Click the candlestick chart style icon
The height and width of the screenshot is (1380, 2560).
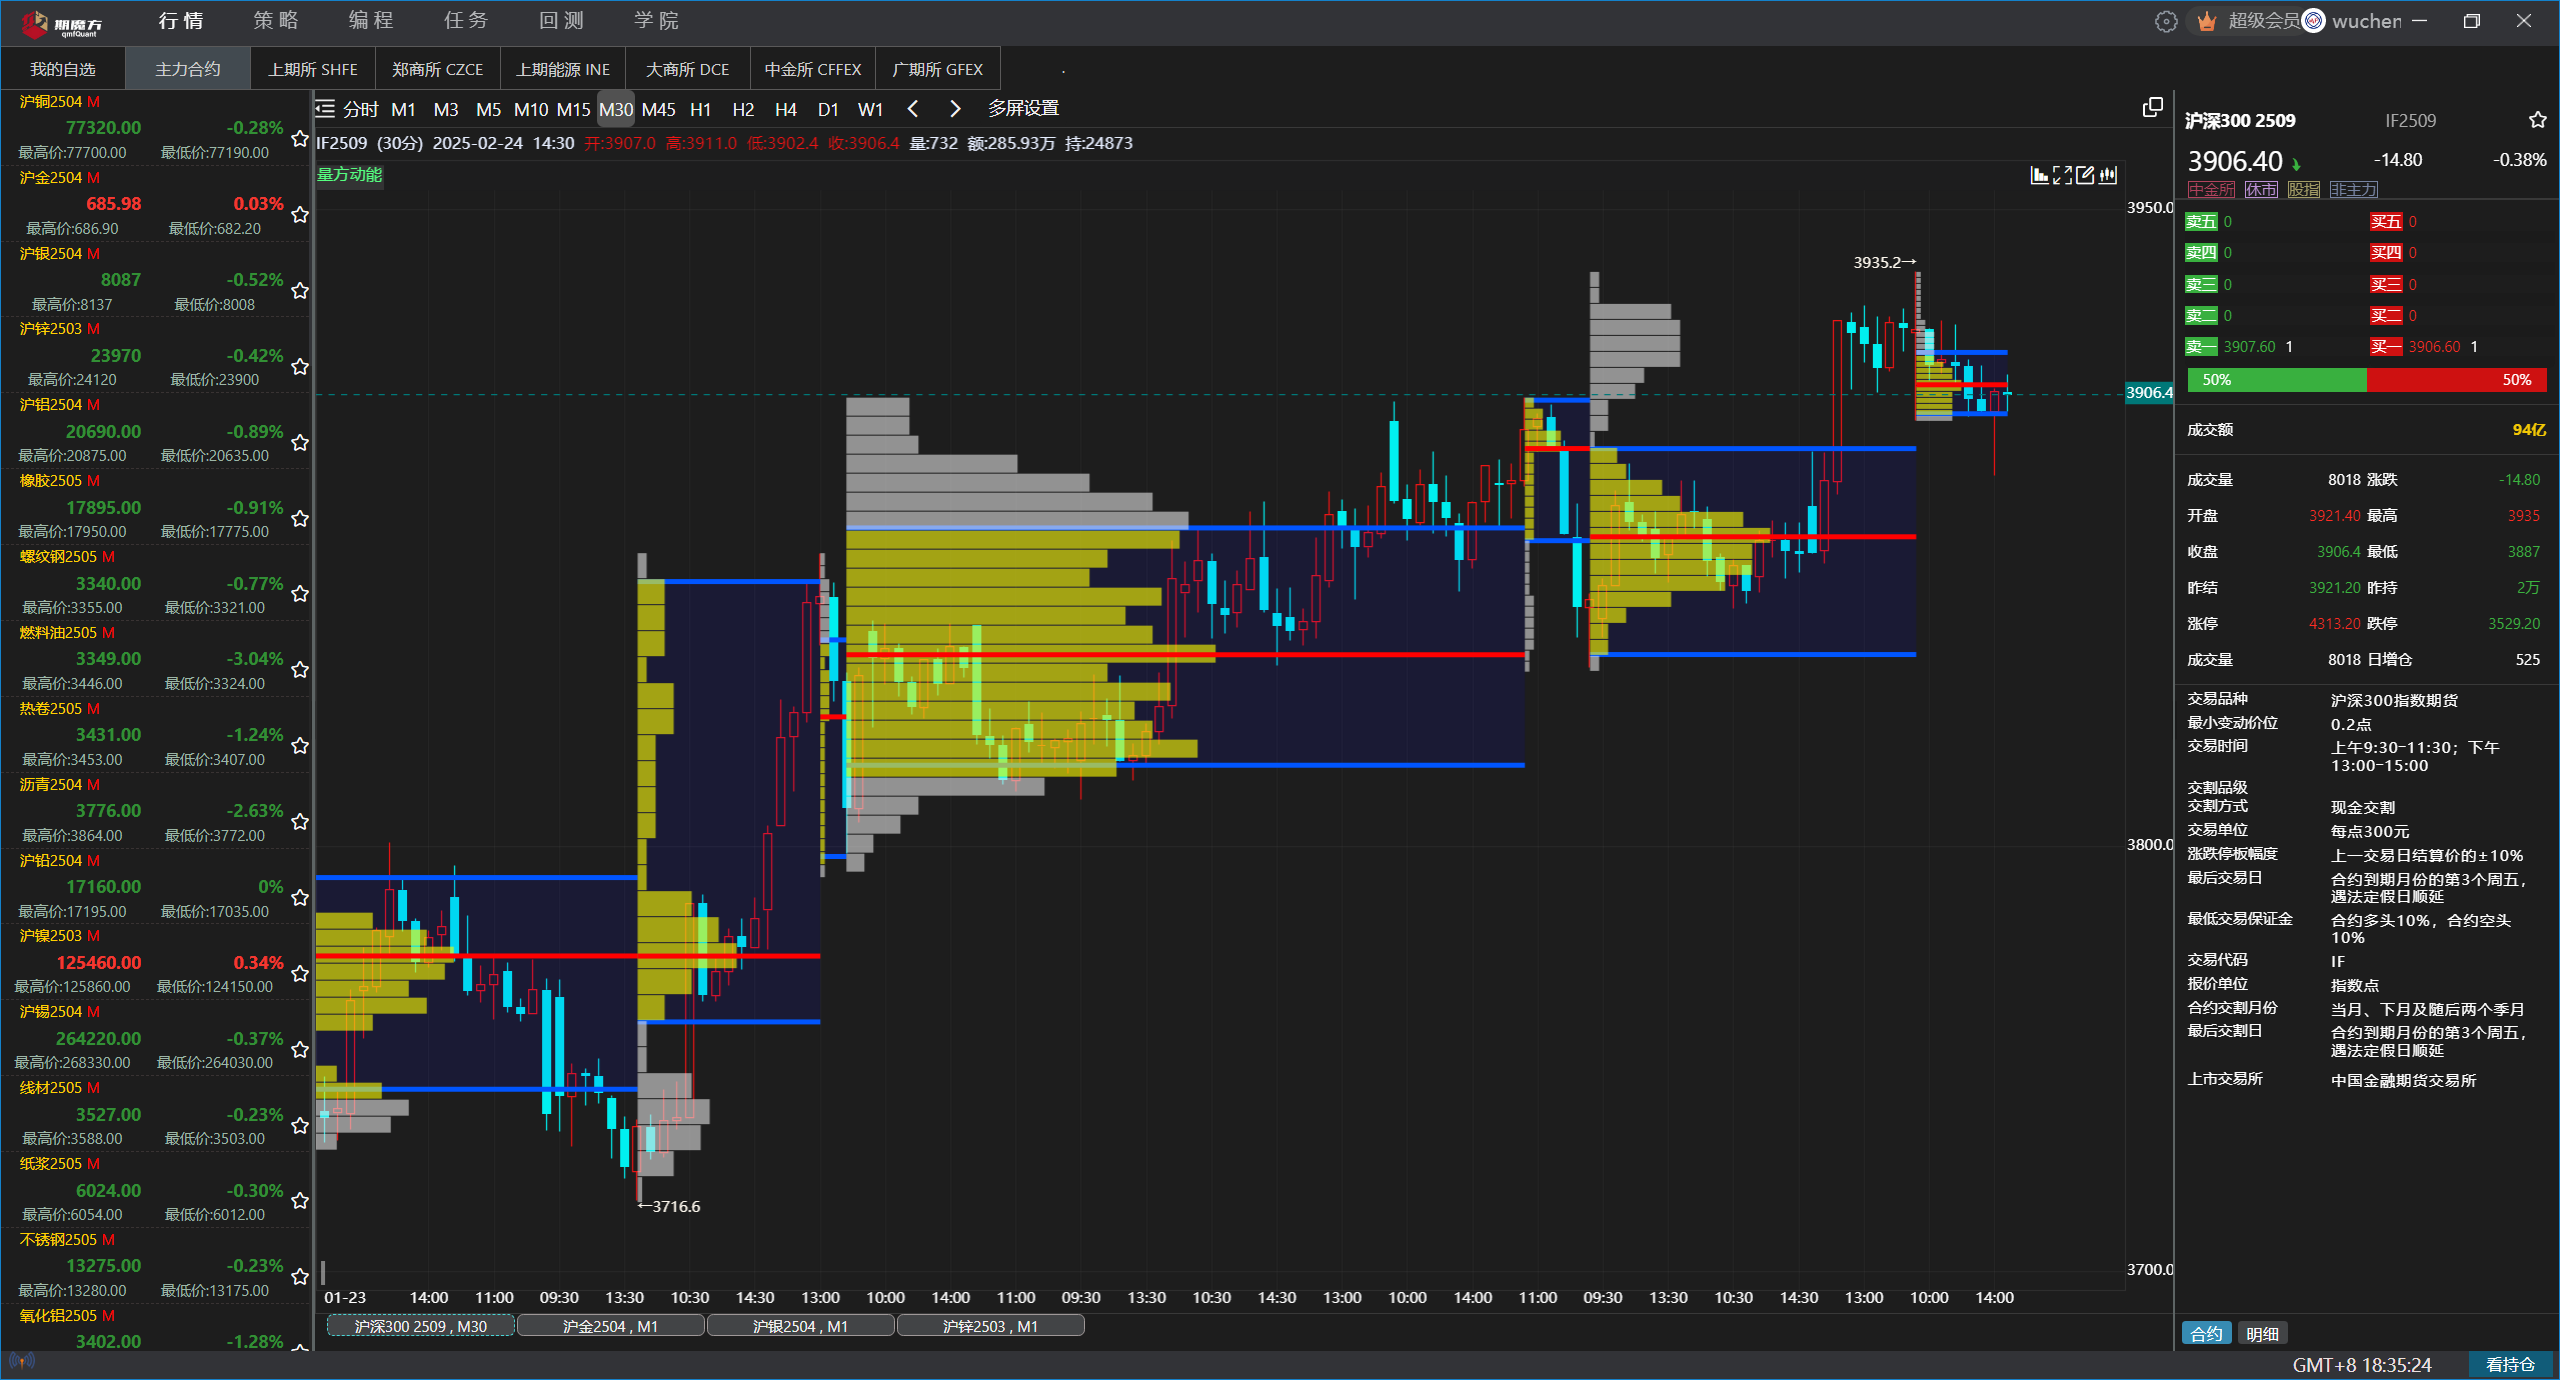click(2108, 176)
